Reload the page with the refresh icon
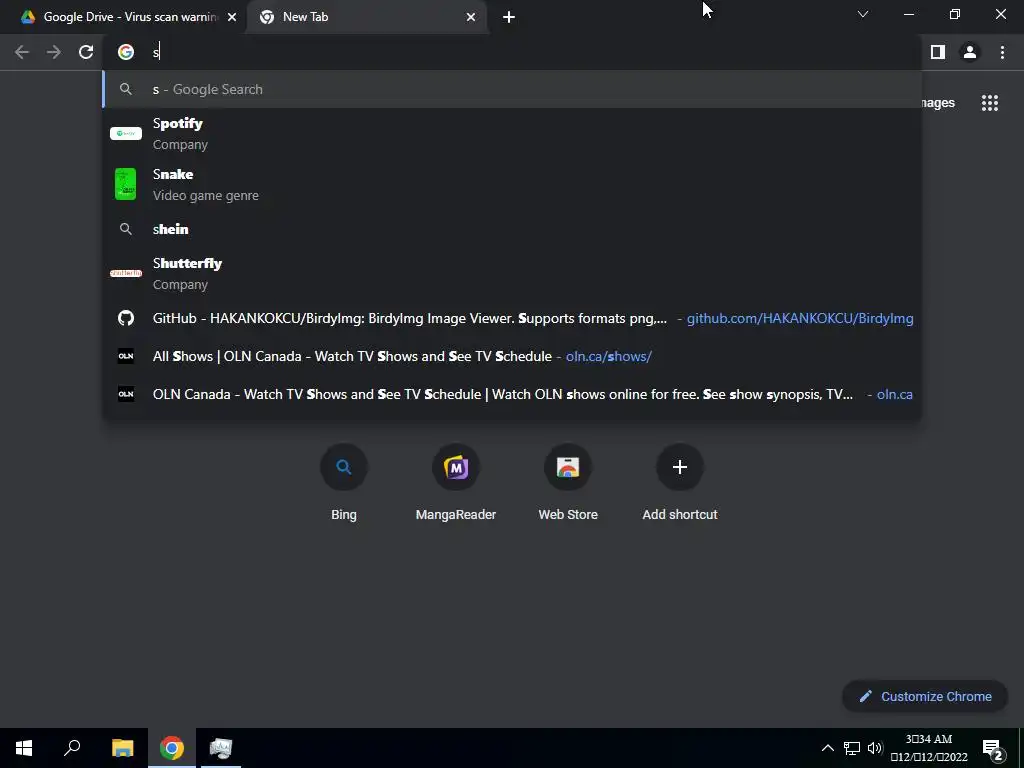Viewport: 1024px width, 768px height. click(x=86, y=52)
